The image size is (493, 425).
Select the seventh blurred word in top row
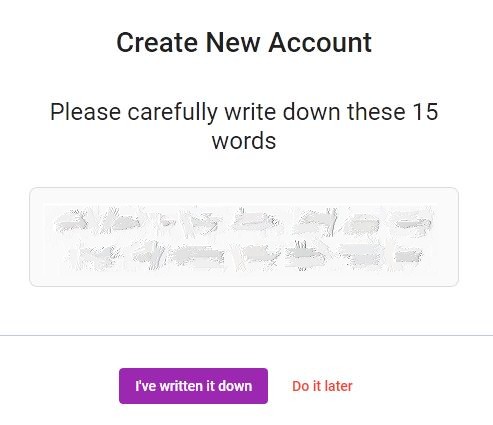tap(362, 223)
